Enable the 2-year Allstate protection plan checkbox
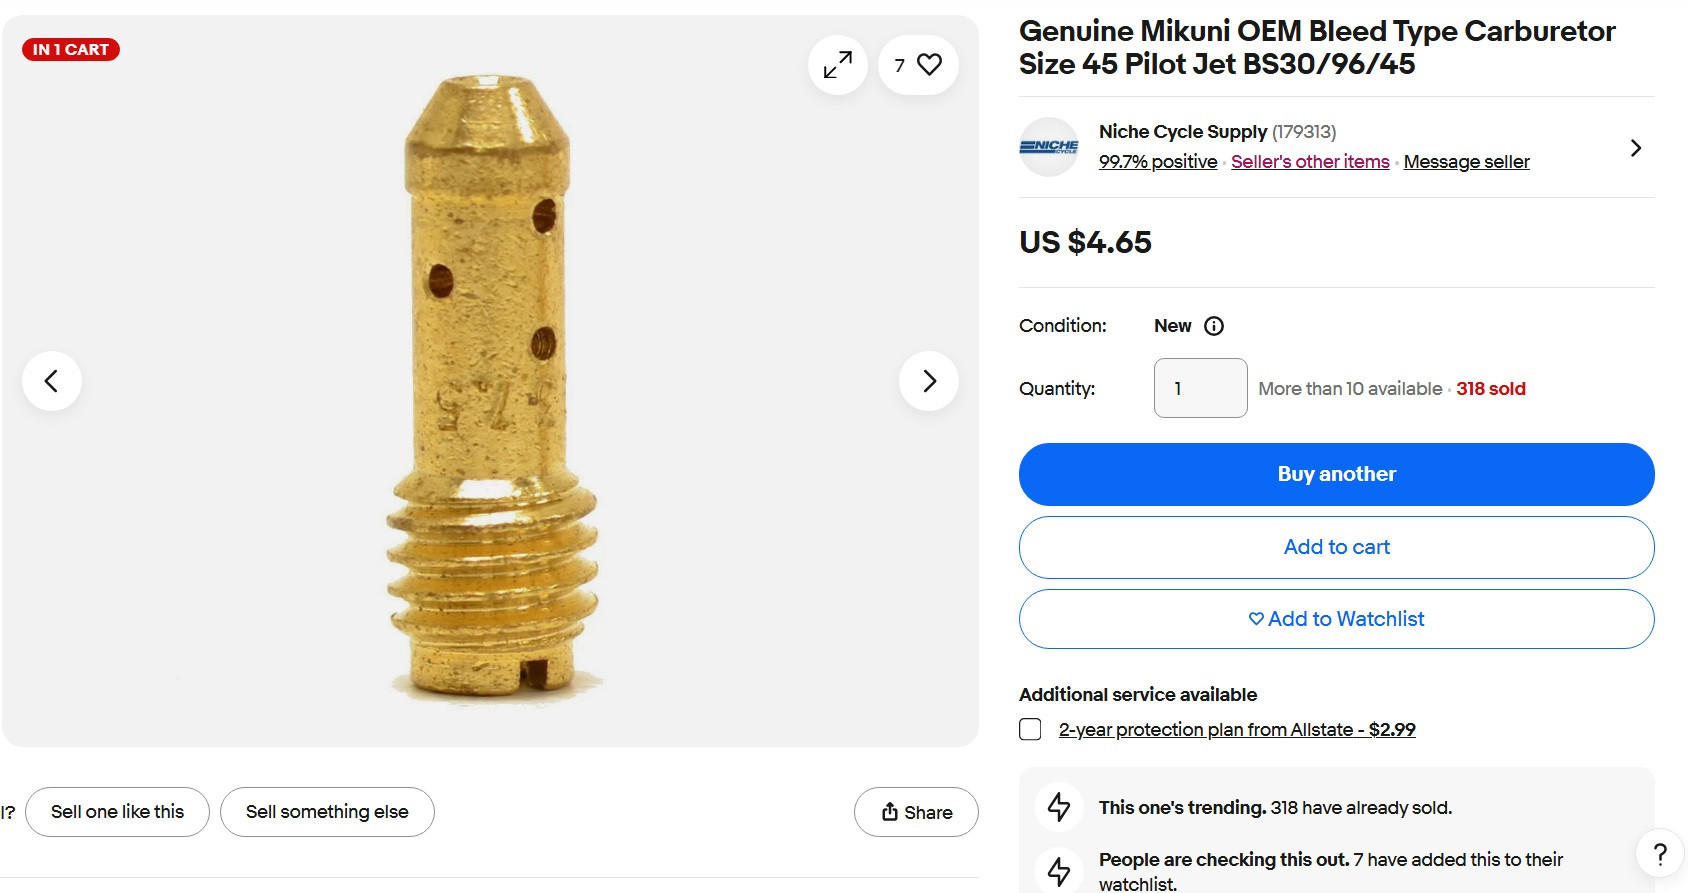Viewport: 1688px width, 893px height. pos(1030,729)
